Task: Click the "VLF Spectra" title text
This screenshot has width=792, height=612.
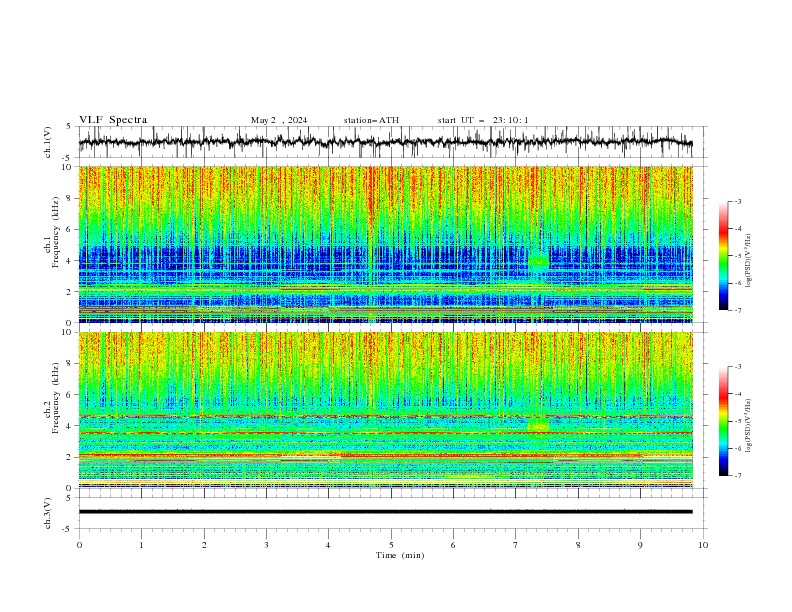Action: [x=113, y=120]
